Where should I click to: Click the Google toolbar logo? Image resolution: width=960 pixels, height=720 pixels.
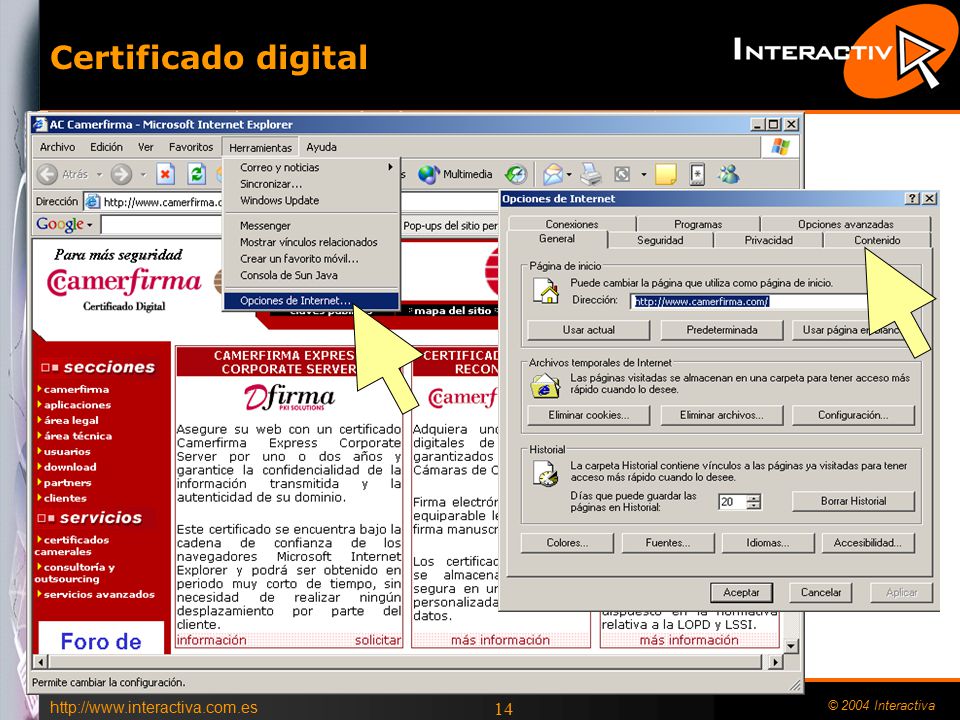click(x=60, y=225)
